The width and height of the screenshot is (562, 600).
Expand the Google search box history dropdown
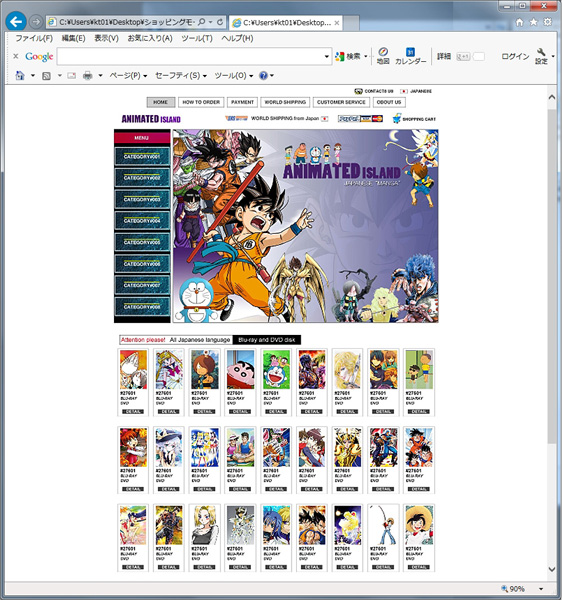point(326,56)
